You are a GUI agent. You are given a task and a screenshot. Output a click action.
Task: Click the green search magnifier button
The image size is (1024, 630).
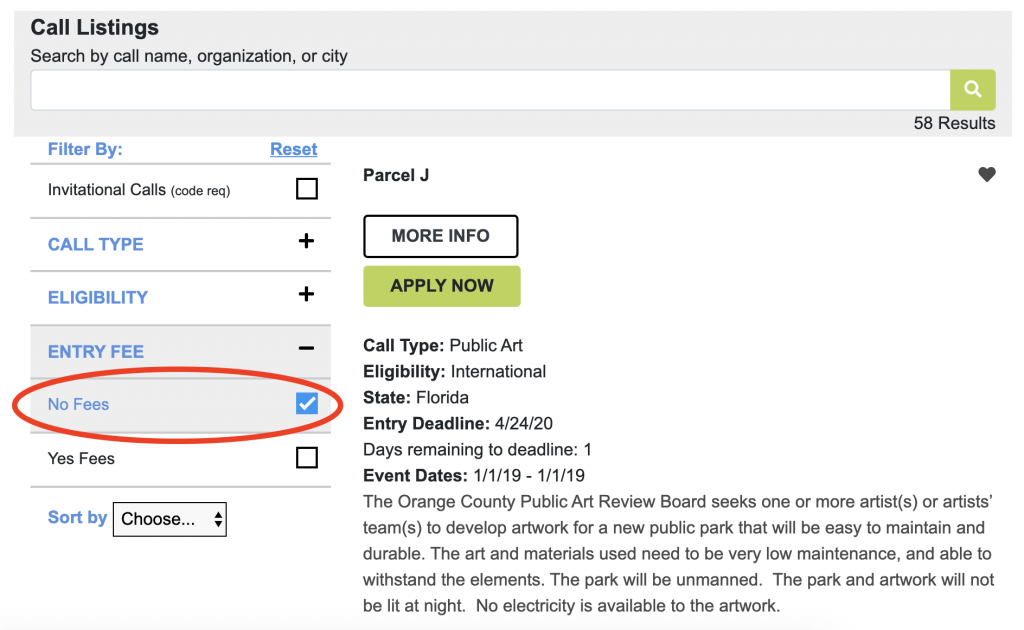point(972,90)
